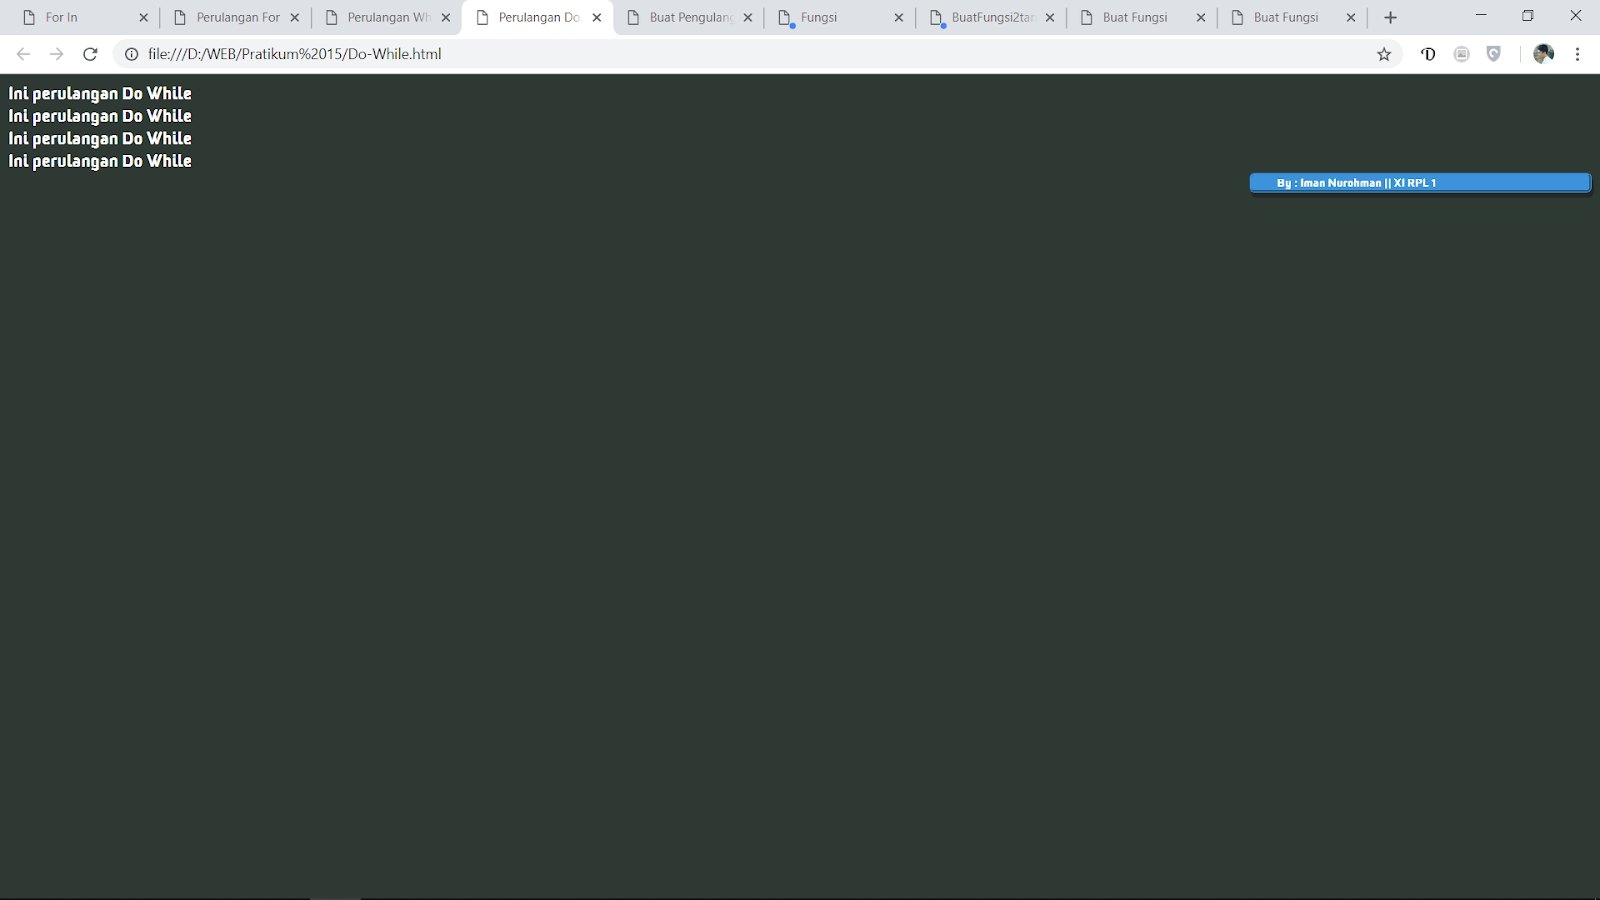Click the profile avatar picture
Screen dimensions: 1600x900
(x=1542, y=54)
